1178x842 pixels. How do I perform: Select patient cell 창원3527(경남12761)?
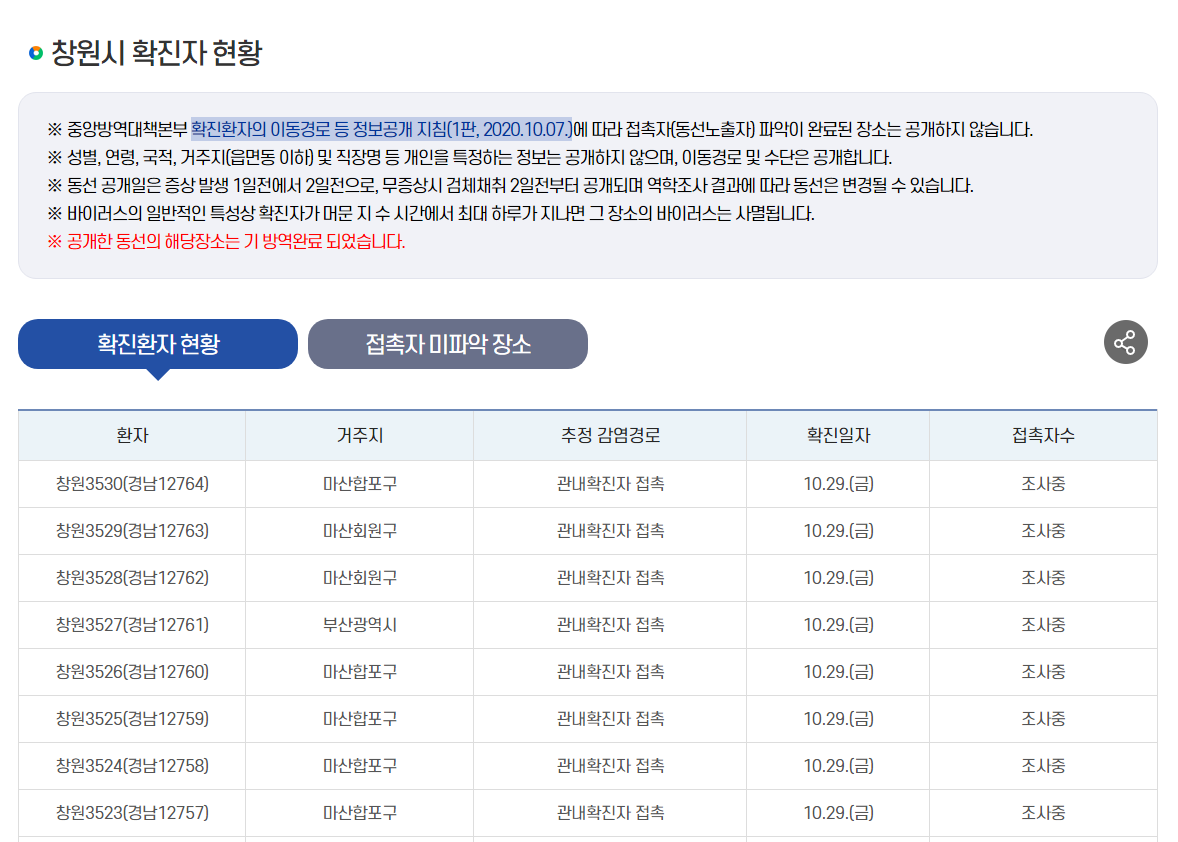pyautogui.click(x=132, y=625)
